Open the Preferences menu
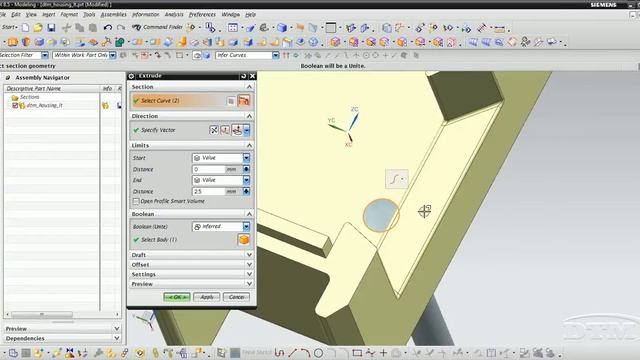The height and width of the screenshot is (360, 640). (x=202, y=14)
